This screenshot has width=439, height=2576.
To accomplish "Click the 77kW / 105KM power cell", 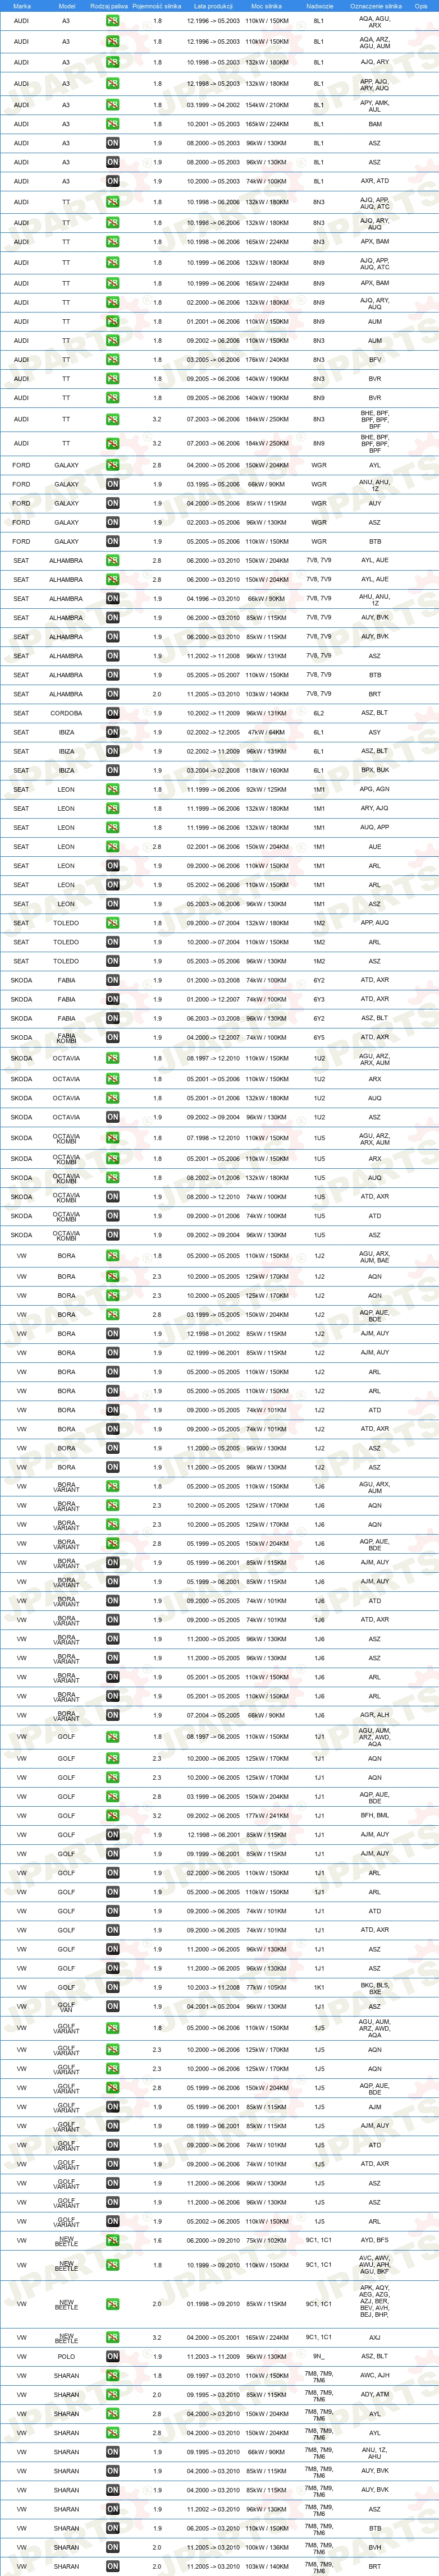I will point(266,1987).
